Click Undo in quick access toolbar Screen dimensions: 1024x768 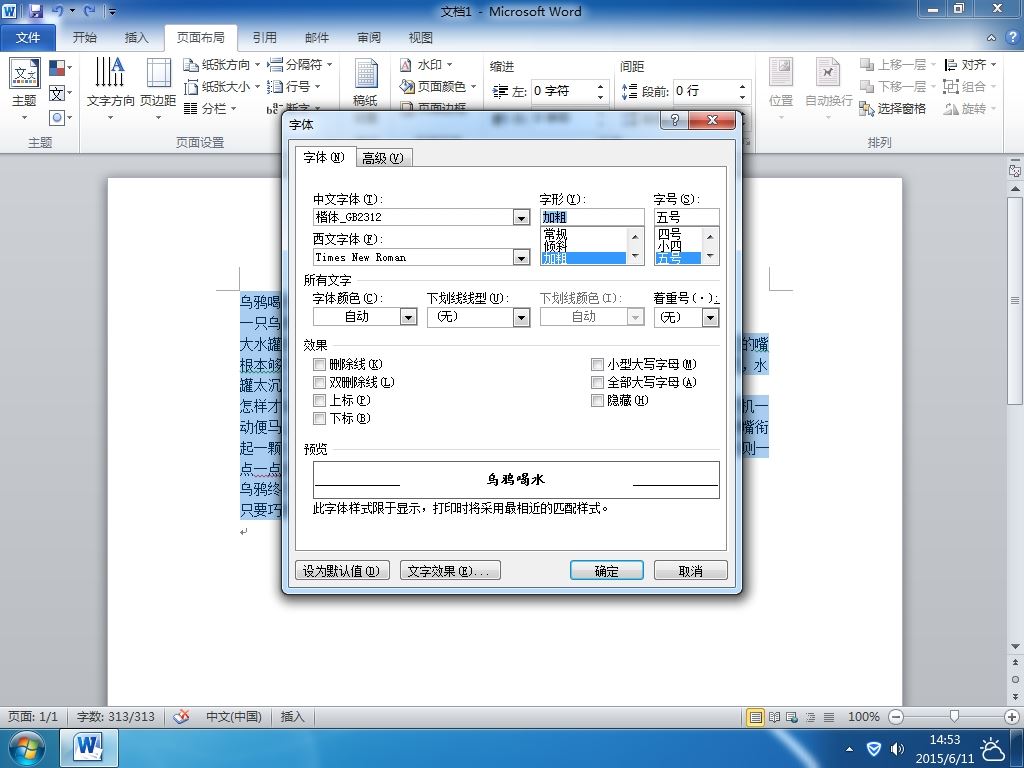click(x=57, y=11)
